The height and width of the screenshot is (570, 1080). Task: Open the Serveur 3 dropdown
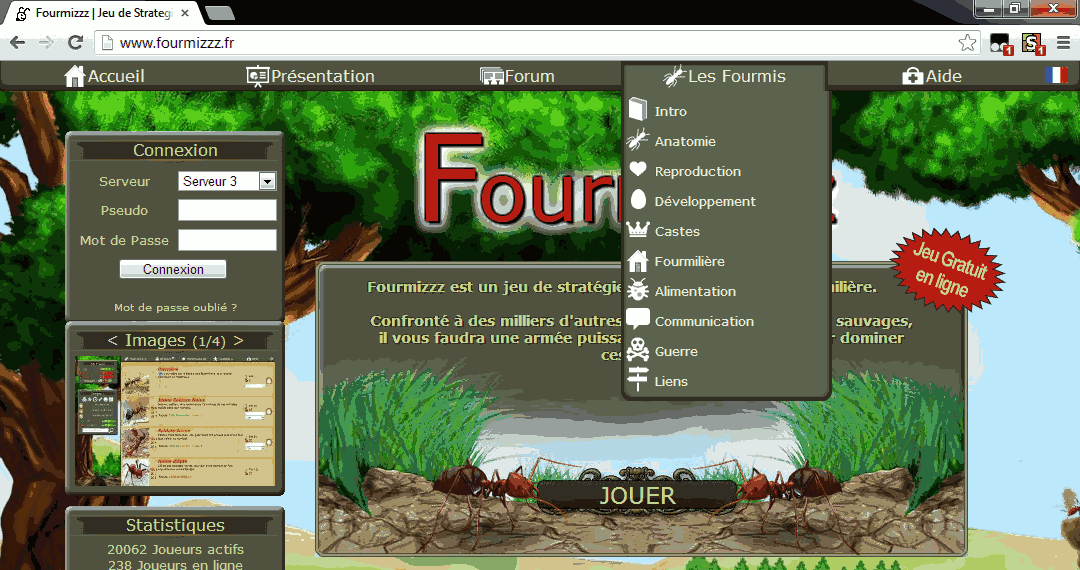pyautogui.click(x=227, y=181)
